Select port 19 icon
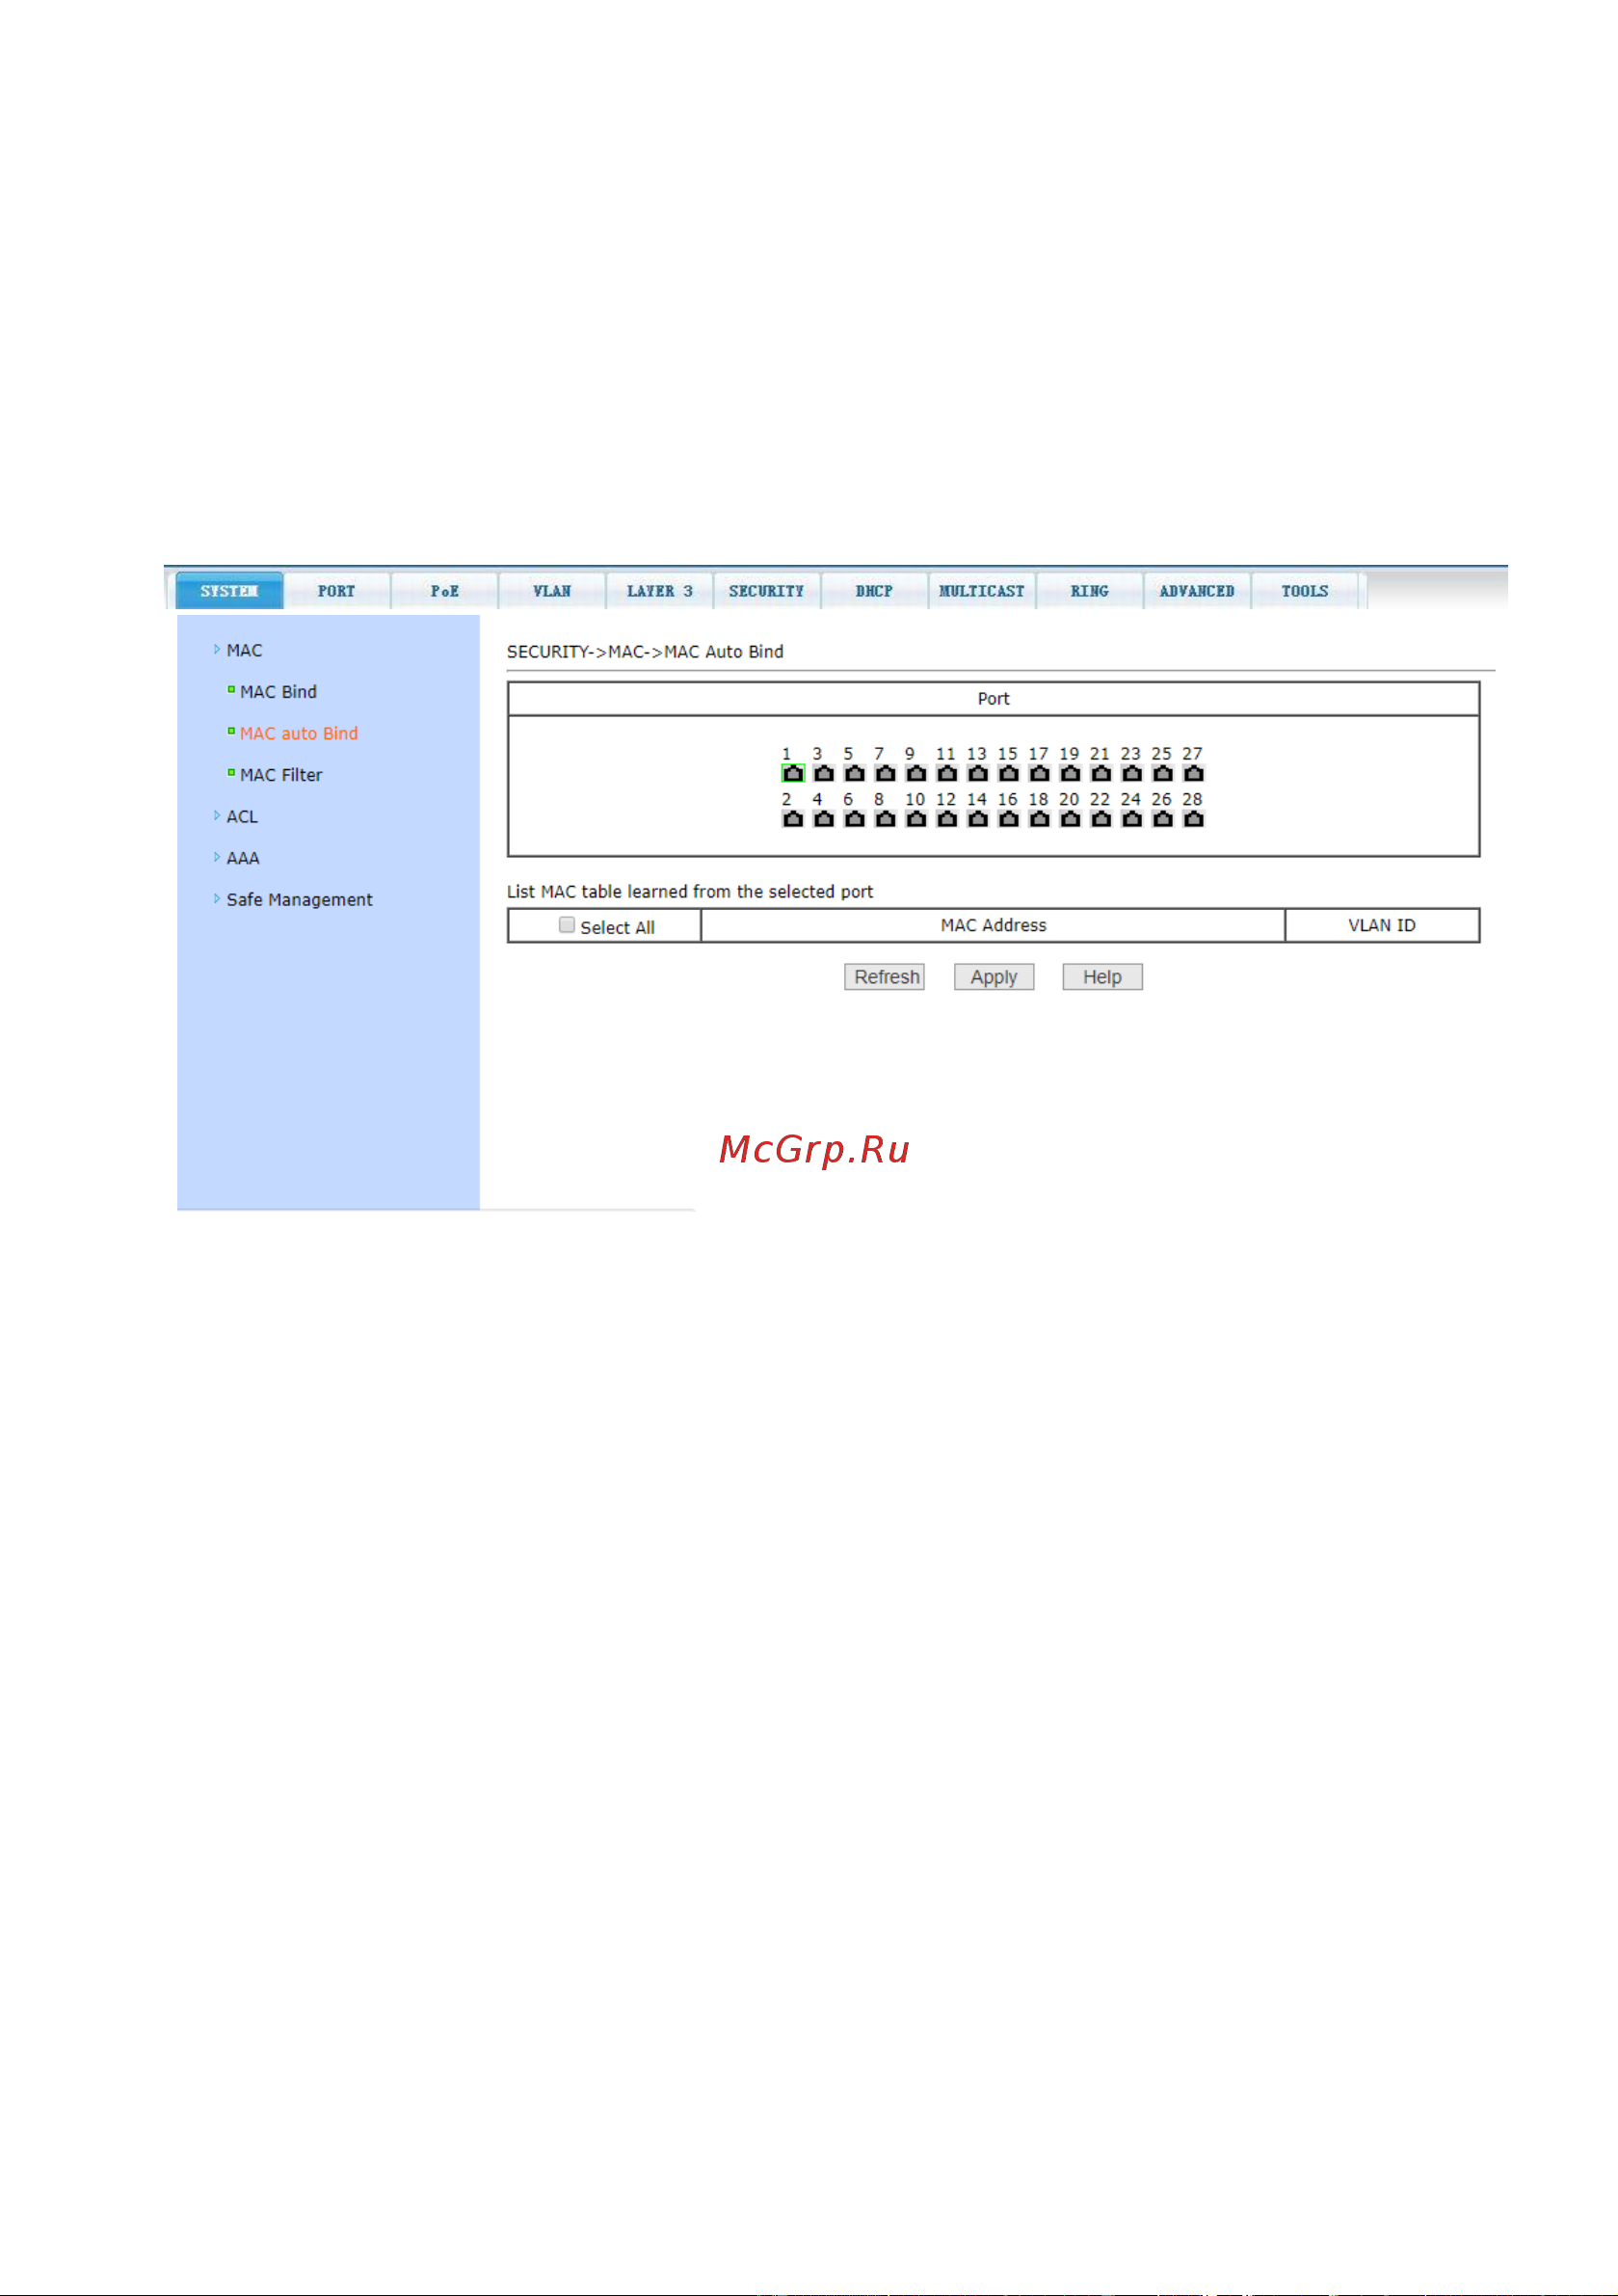This screenshot has height=2296, width=1618. click(1071, 773)
